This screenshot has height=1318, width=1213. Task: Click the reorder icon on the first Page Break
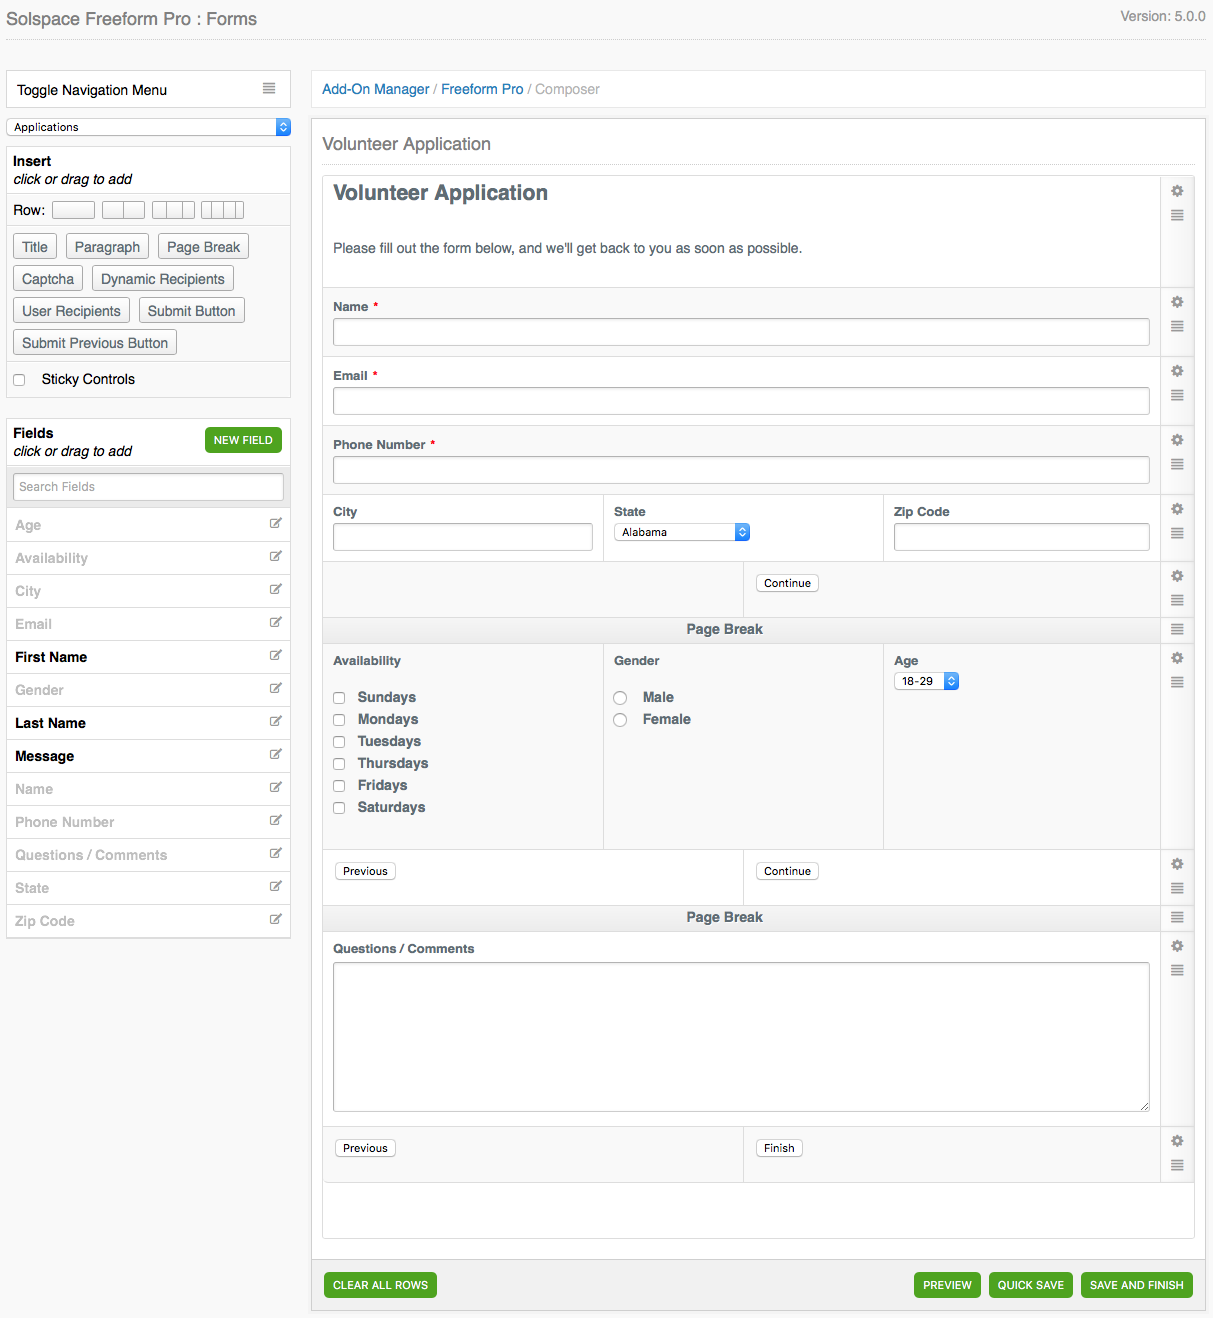coord(1177,630)
